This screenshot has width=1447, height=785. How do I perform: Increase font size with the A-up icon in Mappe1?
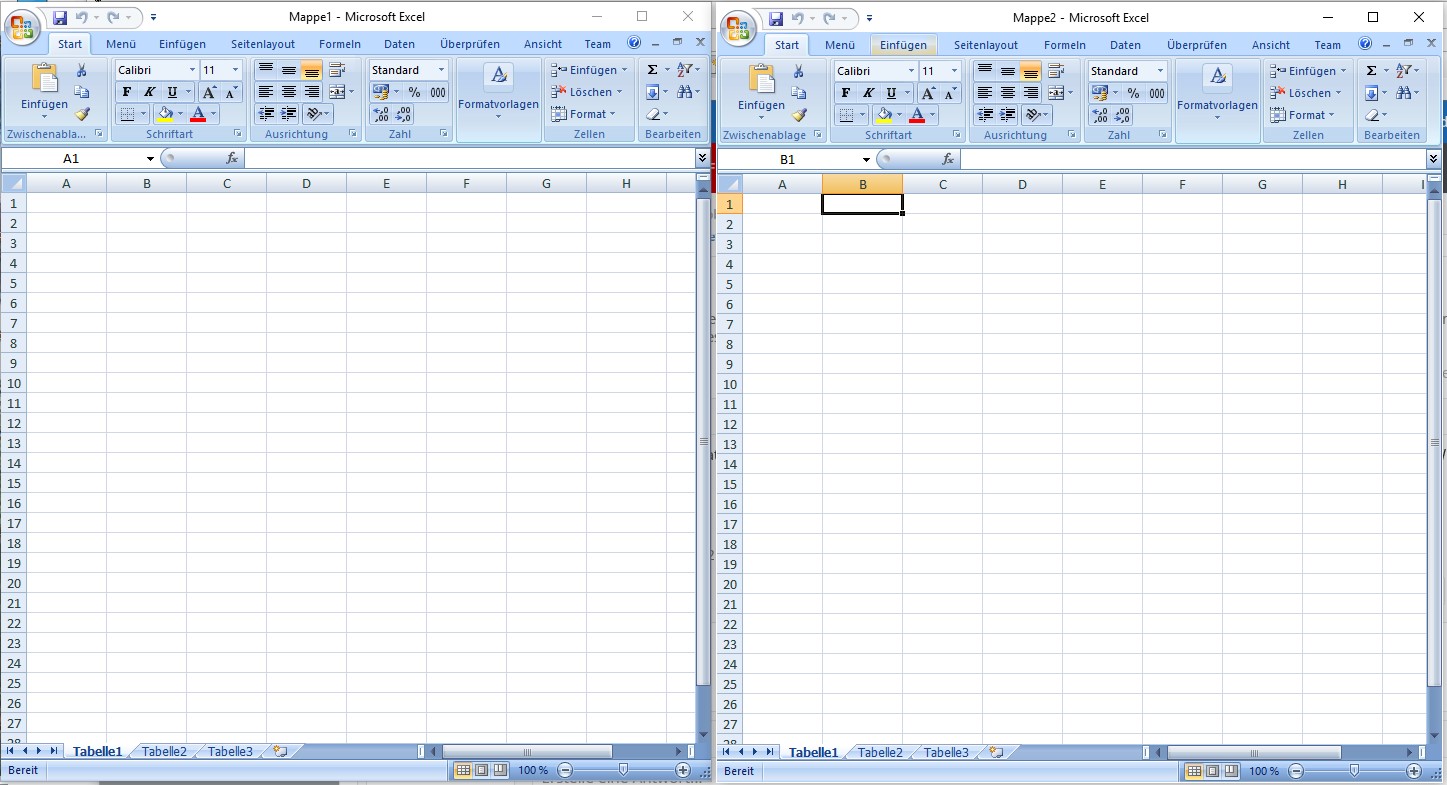[x=210, y=92]
